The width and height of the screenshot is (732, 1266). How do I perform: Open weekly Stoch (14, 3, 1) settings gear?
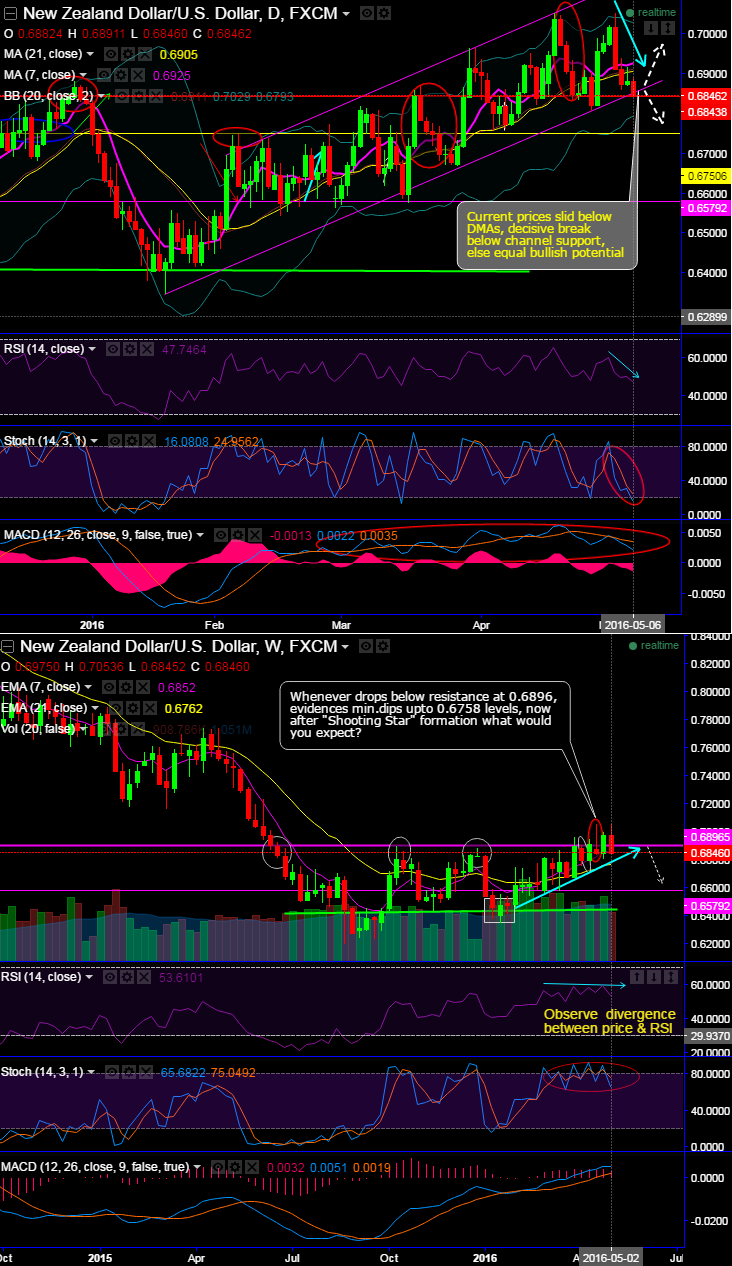130,1071
